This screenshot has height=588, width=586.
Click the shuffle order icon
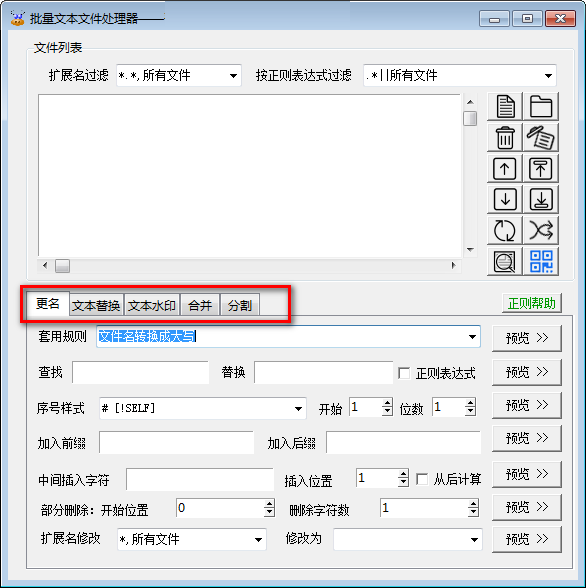541,230
